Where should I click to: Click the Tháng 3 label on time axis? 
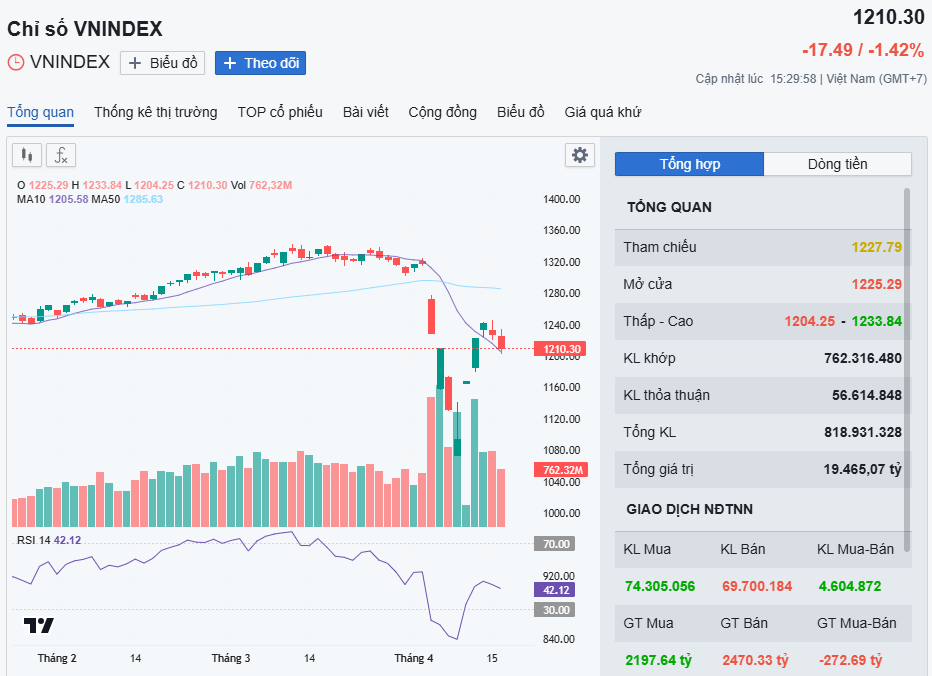(231, 658)
